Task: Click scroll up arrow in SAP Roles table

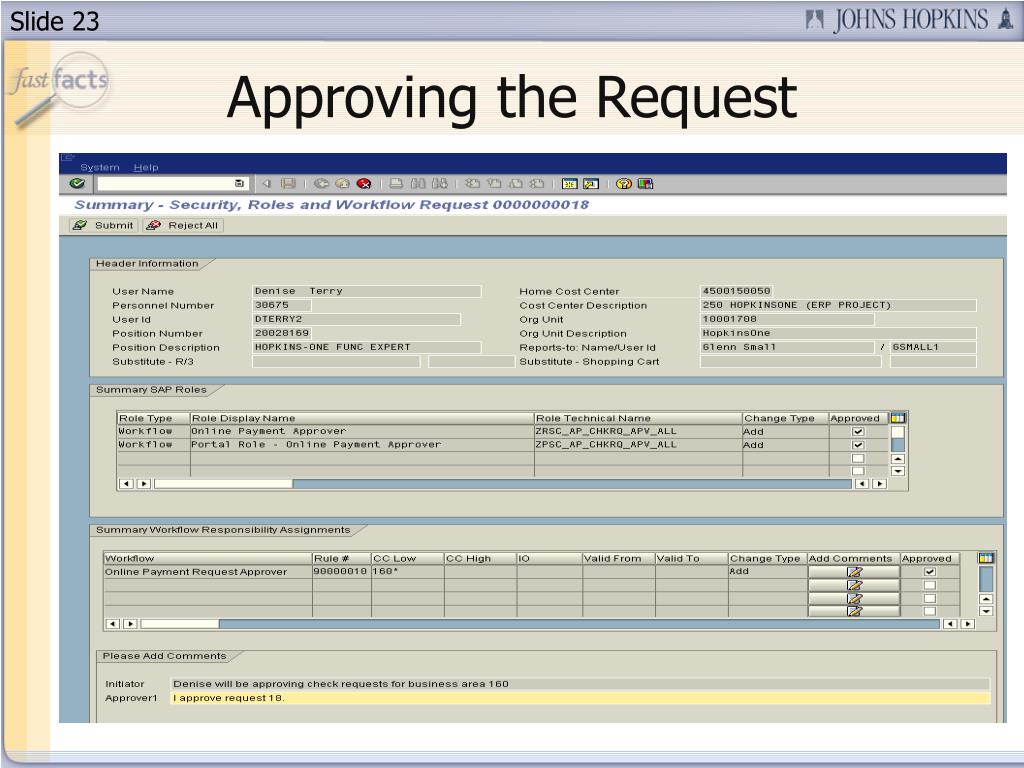Action: point(898,458)
